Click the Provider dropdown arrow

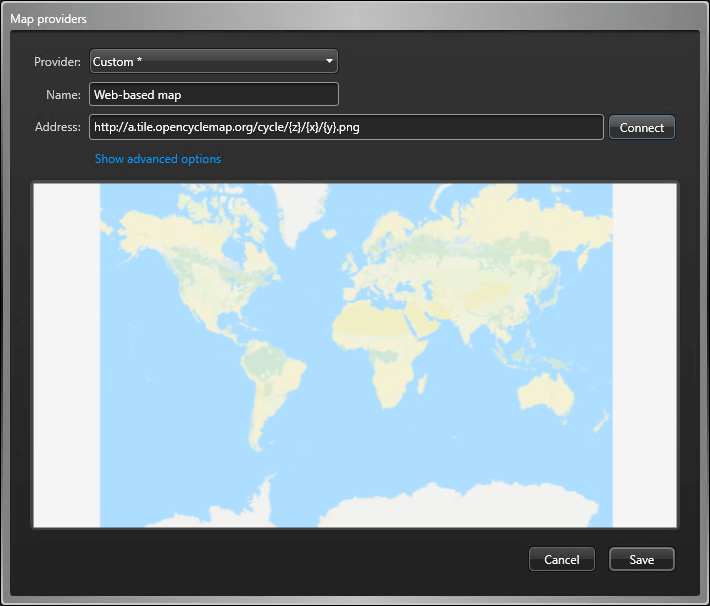pyautogui.click(x=329, y=62)
